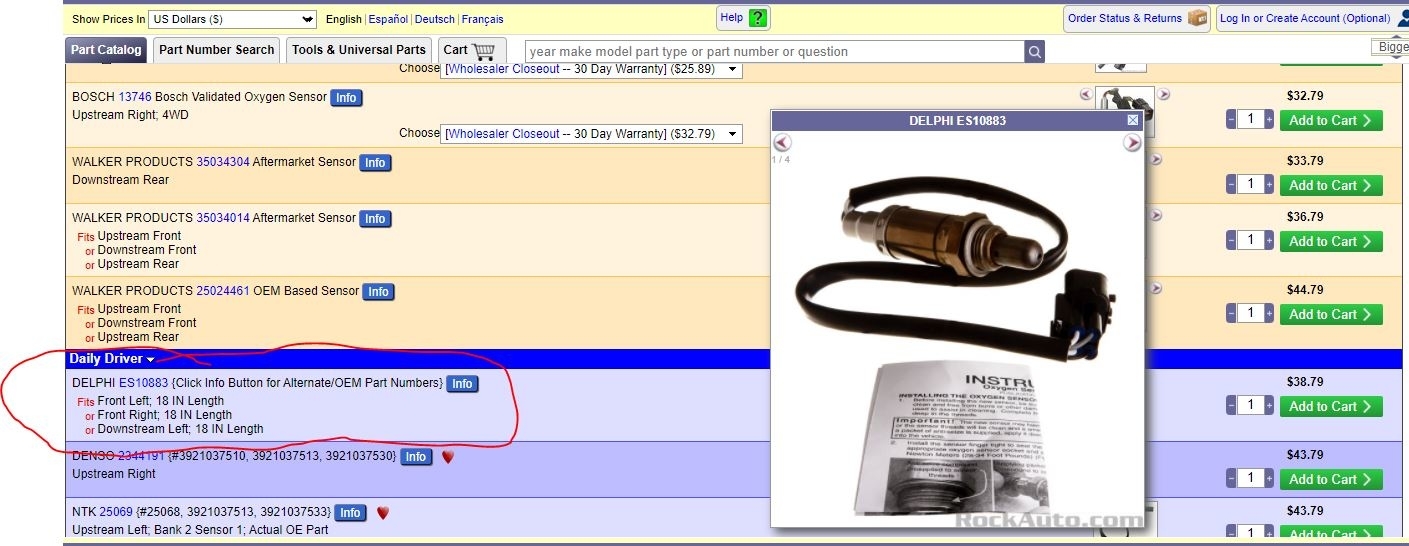Open Tools & Universal Parts tab
Screen dimensions: 1409x546
point(359,50)
